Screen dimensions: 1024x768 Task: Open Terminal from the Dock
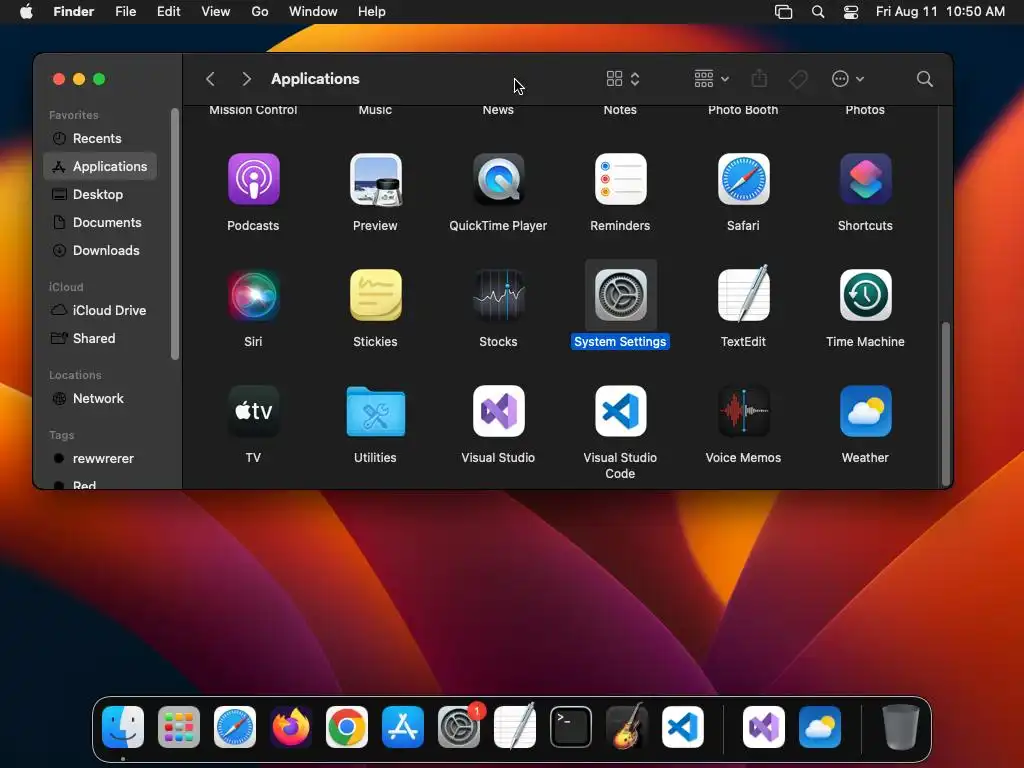571,727
